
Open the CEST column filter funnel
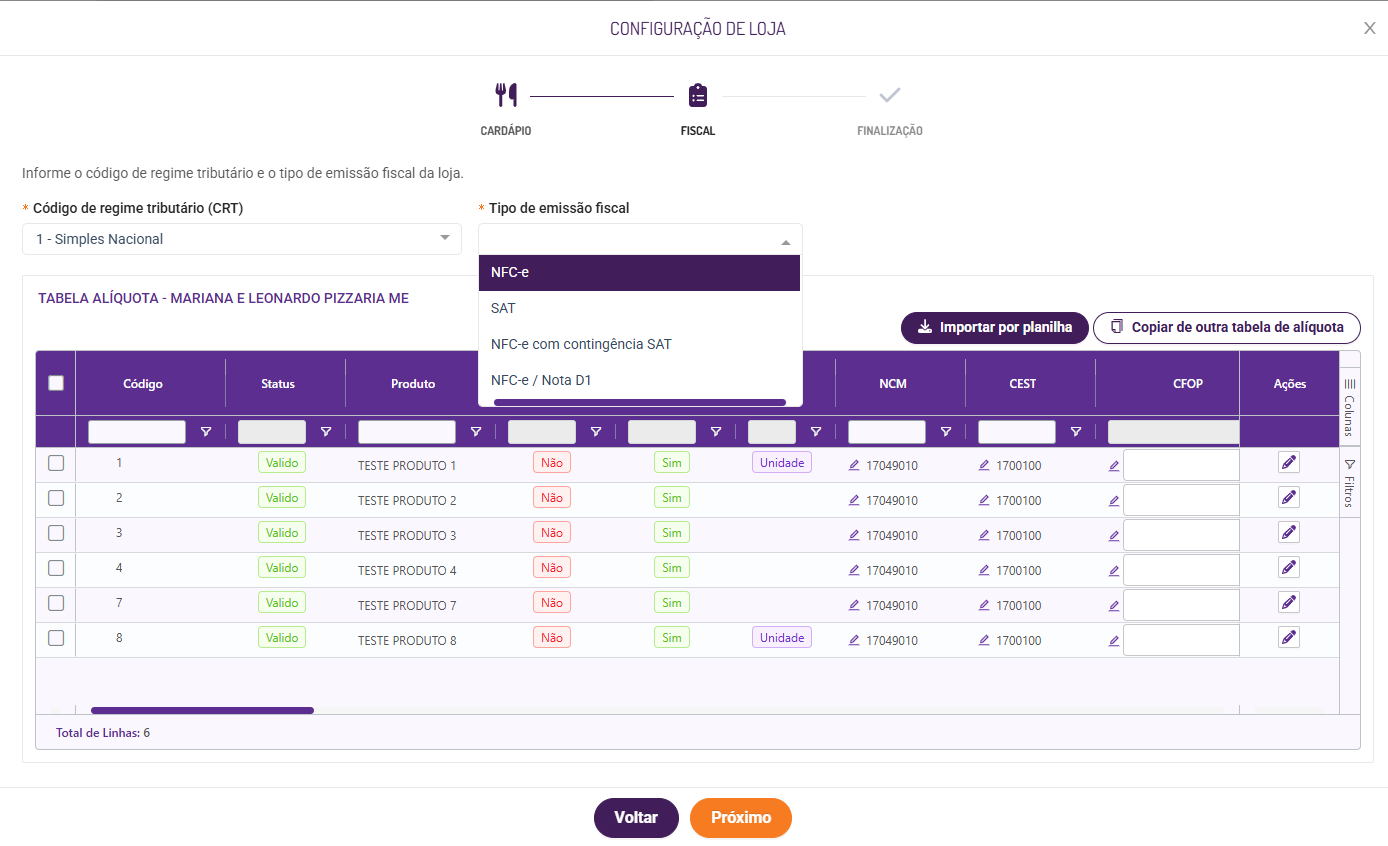pos(1076,432)
